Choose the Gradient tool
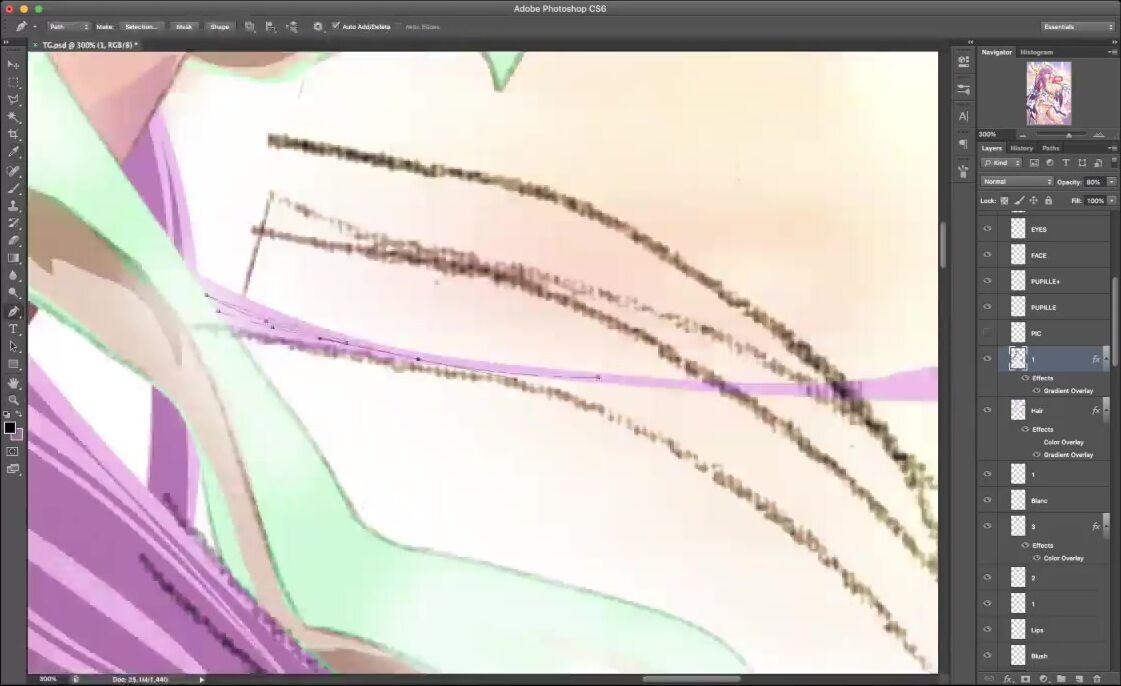This screenshot has height=686, width=1121. 13,258
